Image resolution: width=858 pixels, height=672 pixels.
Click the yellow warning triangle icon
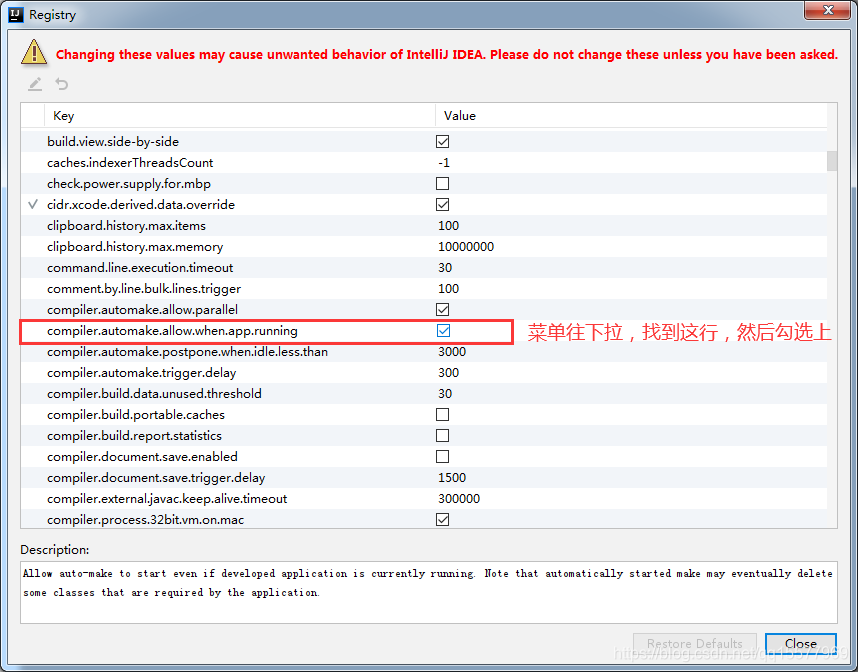coord(34,52)
